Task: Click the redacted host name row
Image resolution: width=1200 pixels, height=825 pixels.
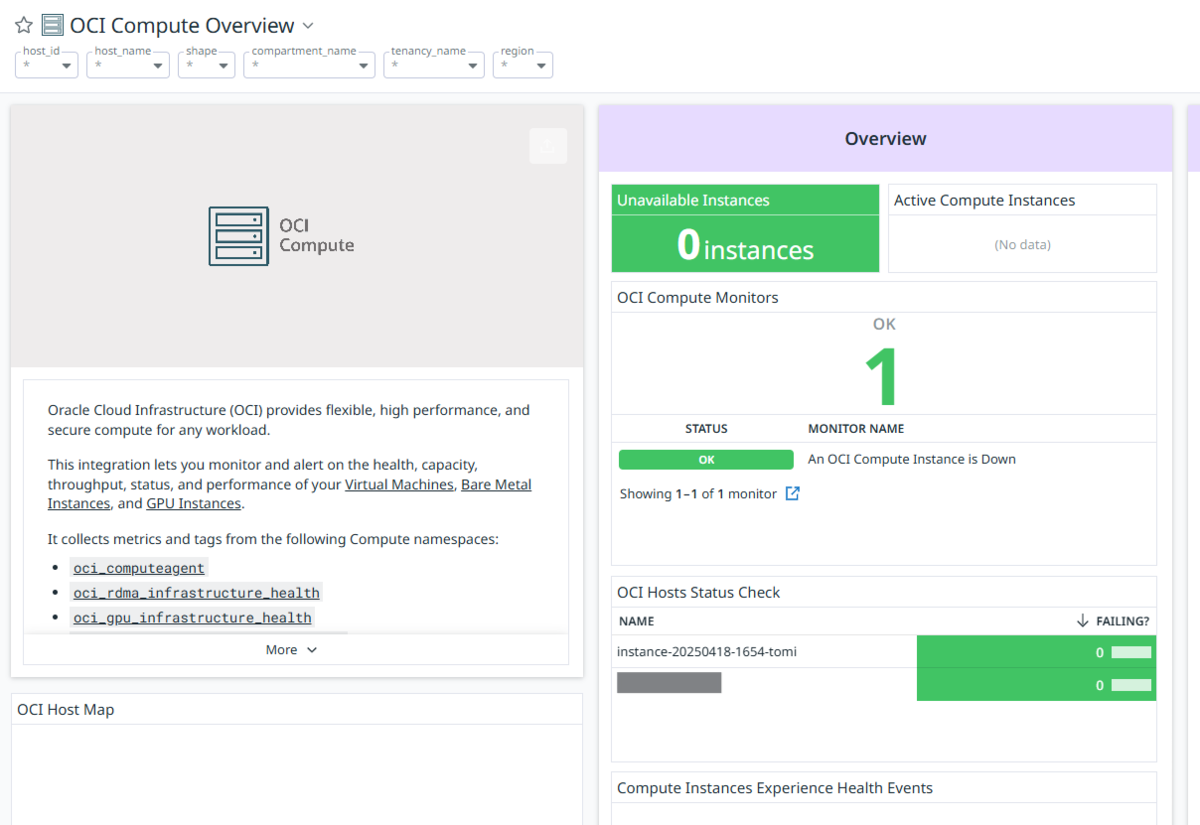Action: point(669,684)
